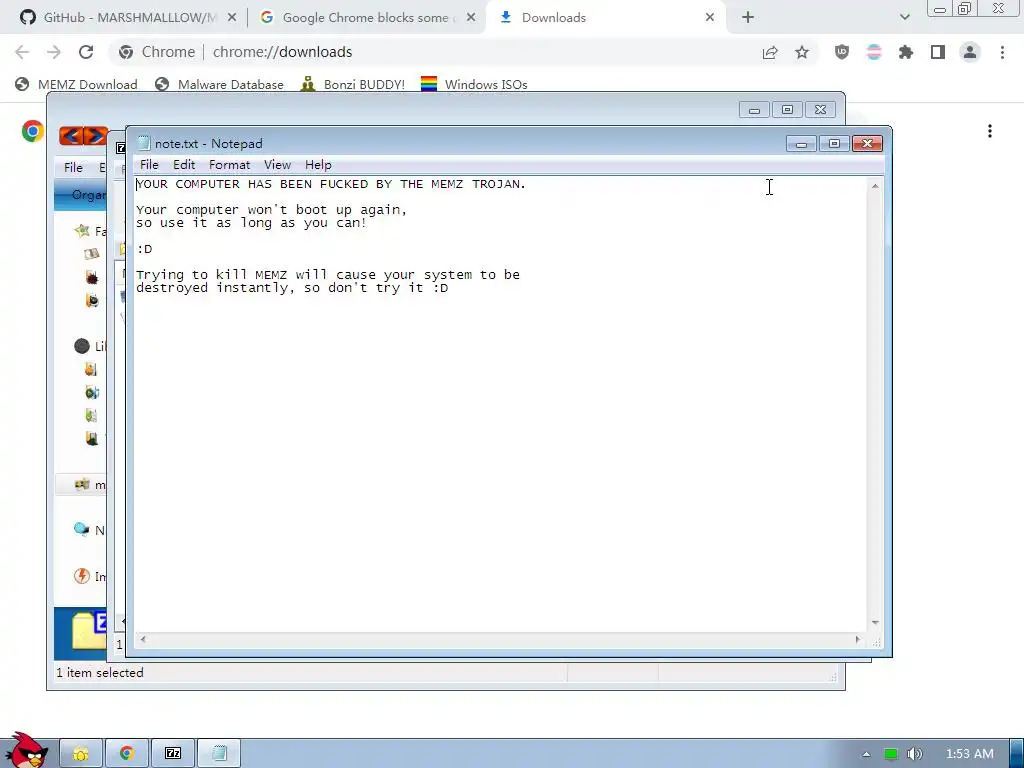Open the striped flag extension icon

tap(874, 52)
